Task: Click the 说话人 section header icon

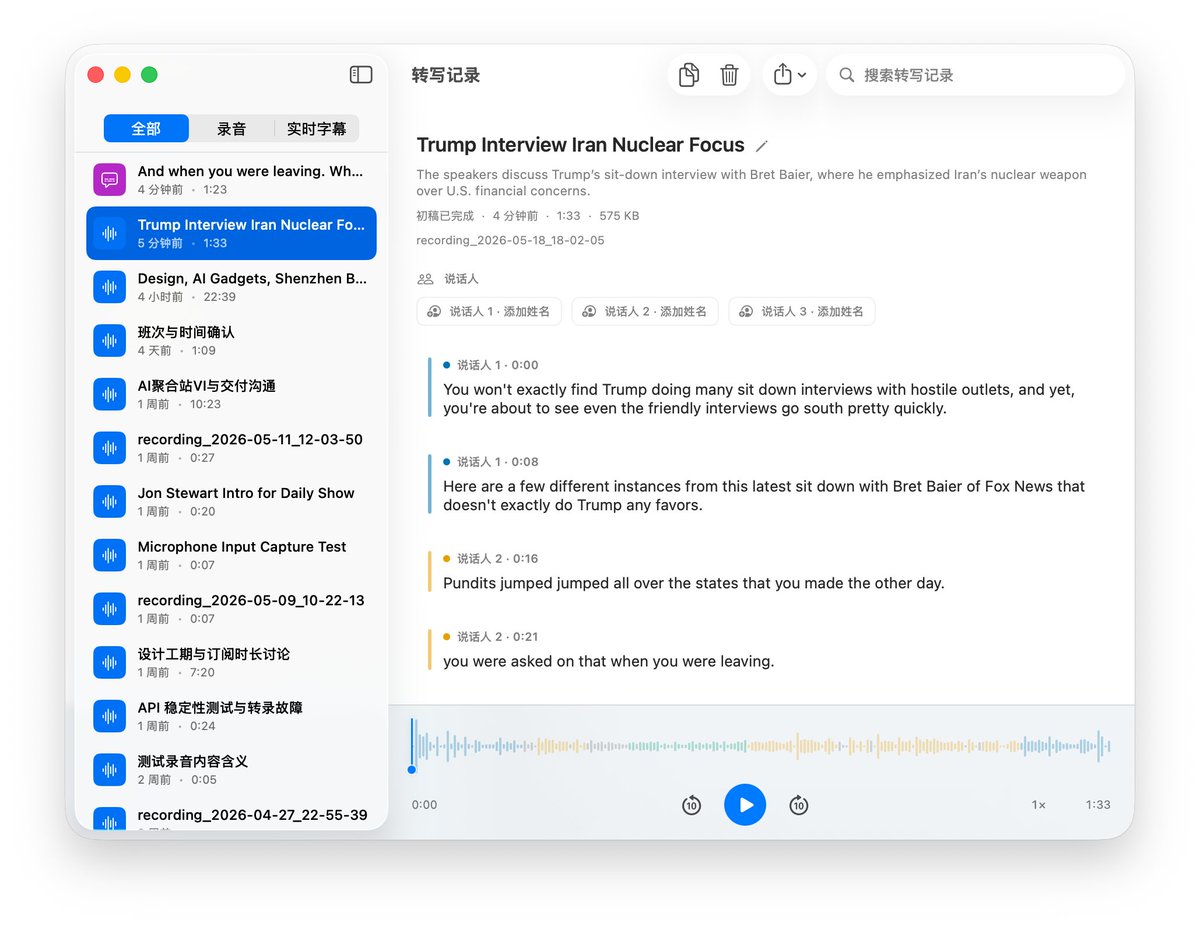Action: click(x=426, y=279)
